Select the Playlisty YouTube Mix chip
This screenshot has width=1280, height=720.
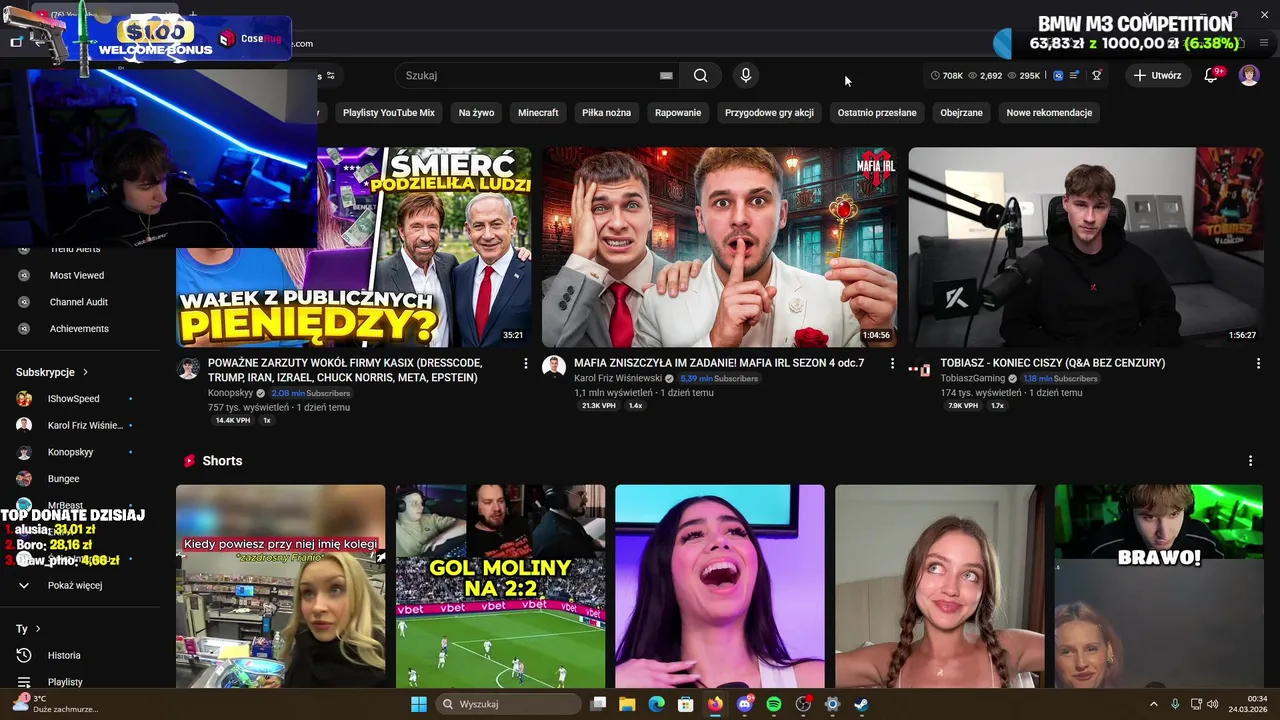pyautogui.click(x=389, y=113)
